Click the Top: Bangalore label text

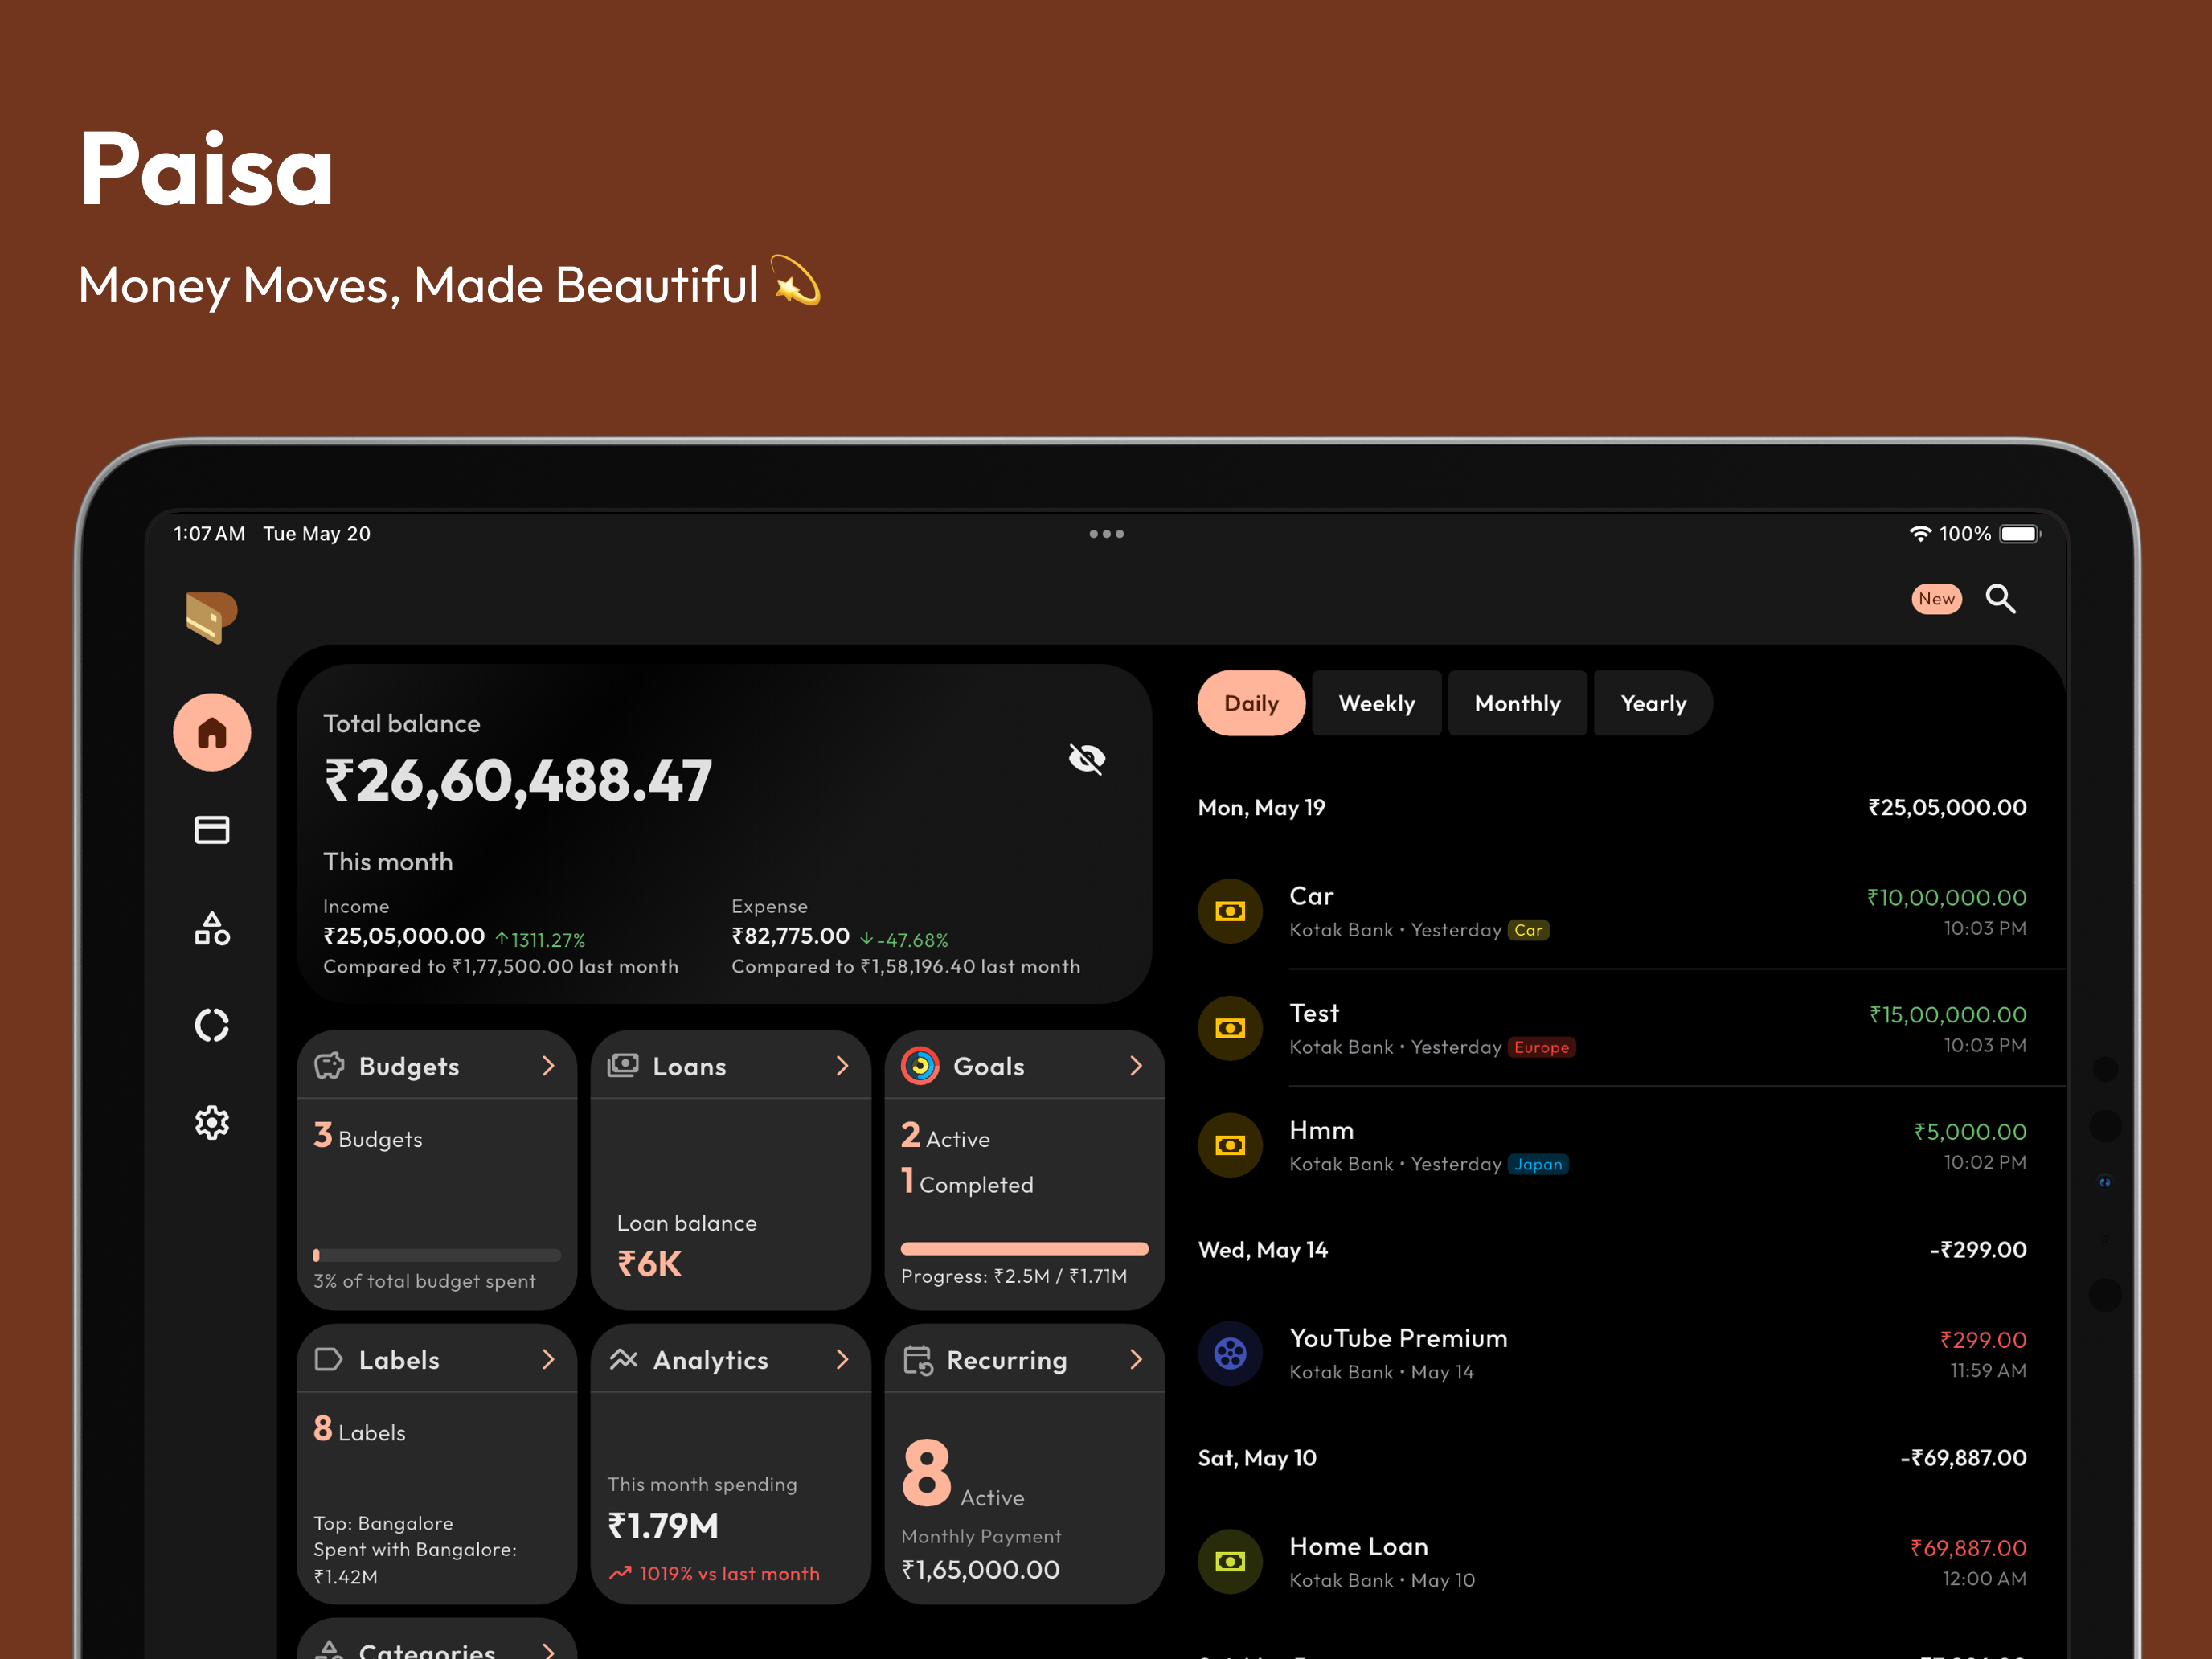383,1523
